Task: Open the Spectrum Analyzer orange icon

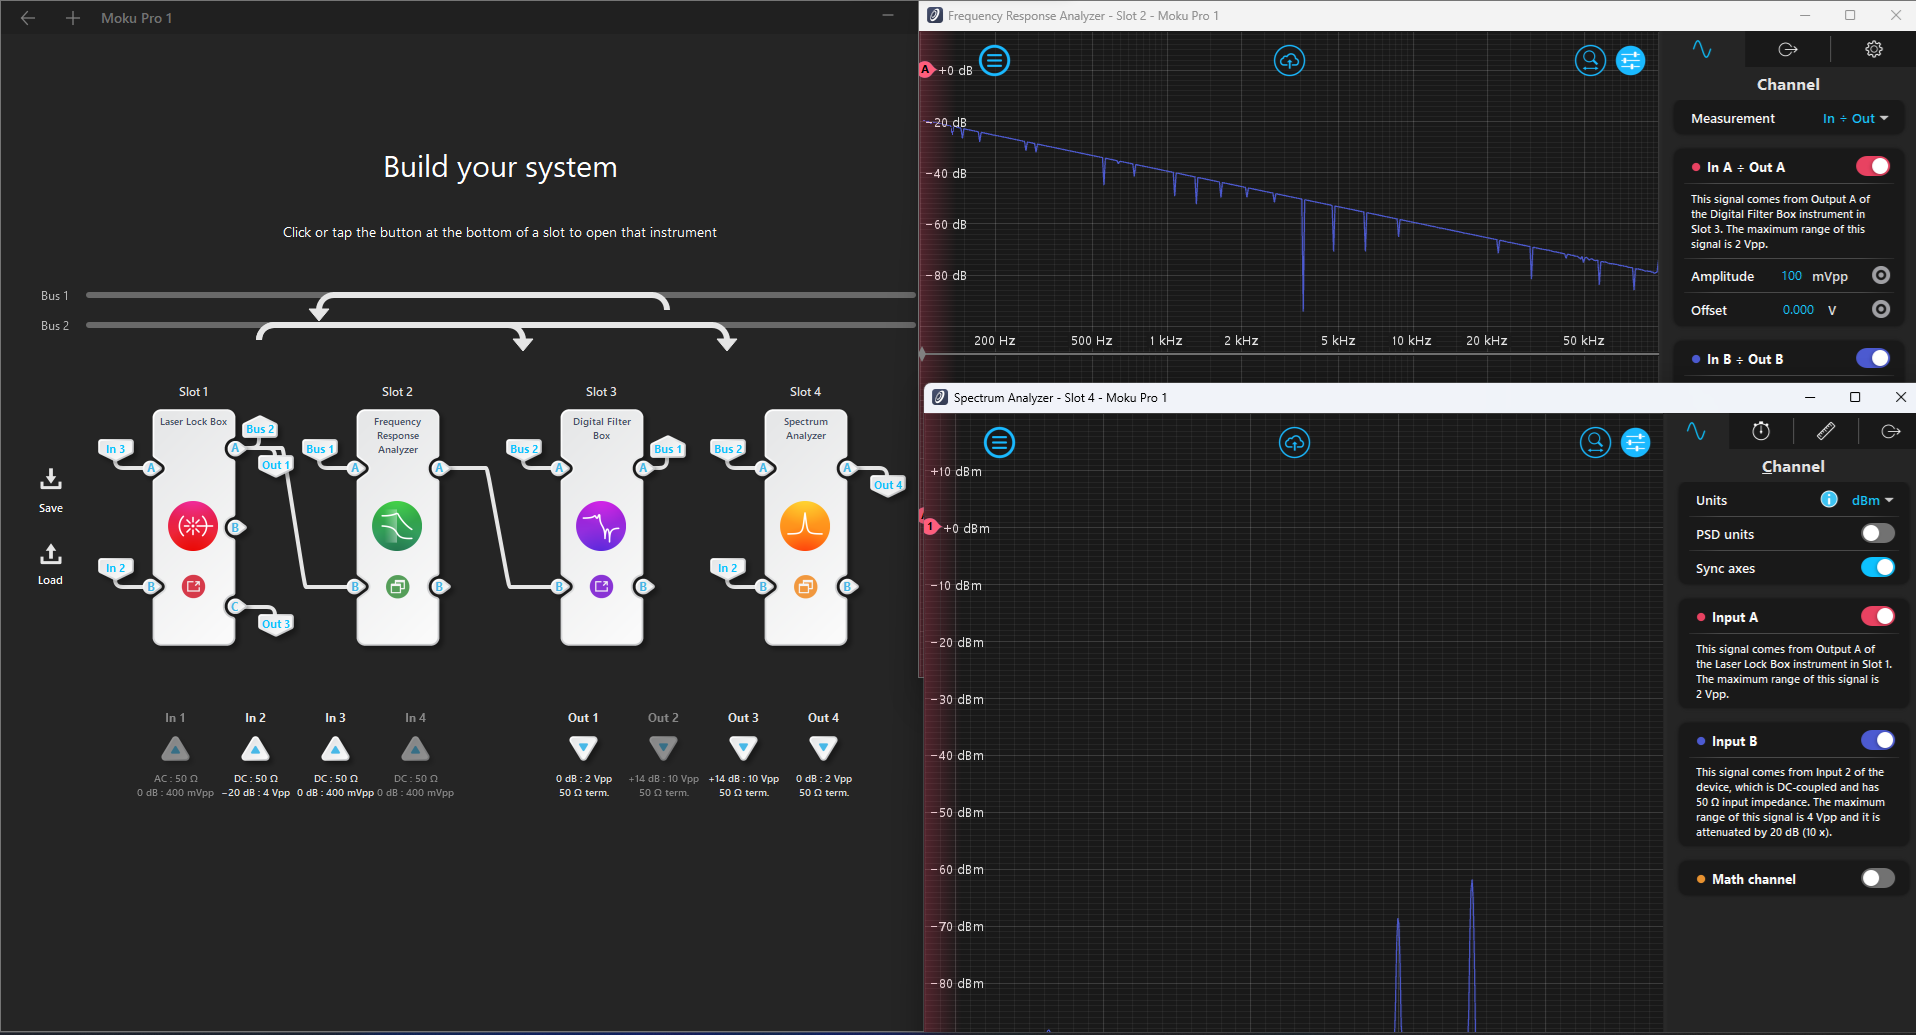Action: click(805, 526)
